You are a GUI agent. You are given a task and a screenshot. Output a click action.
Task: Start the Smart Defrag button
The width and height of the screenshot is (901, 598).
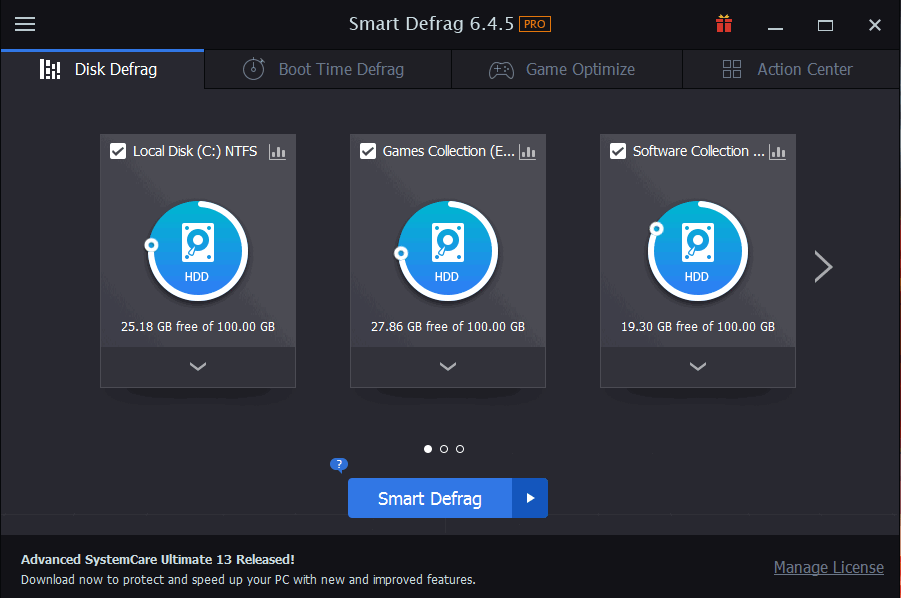tap(430, 498)
